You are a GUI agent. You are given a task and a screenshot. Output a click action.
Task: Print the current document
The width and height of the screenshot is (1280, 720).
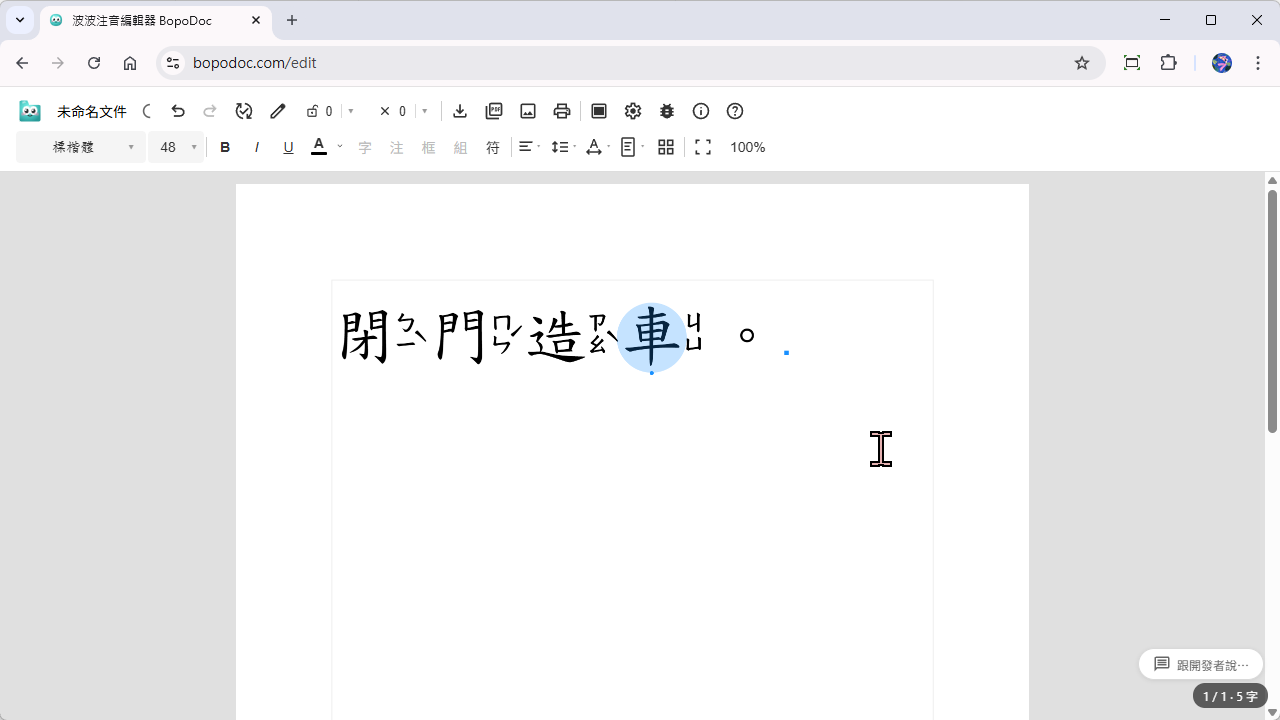pos(561,111)
